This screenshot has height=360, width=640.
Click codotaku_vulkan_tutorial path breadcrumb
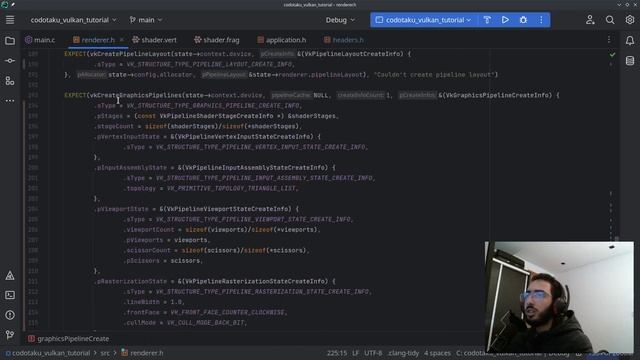click(47, 353)
